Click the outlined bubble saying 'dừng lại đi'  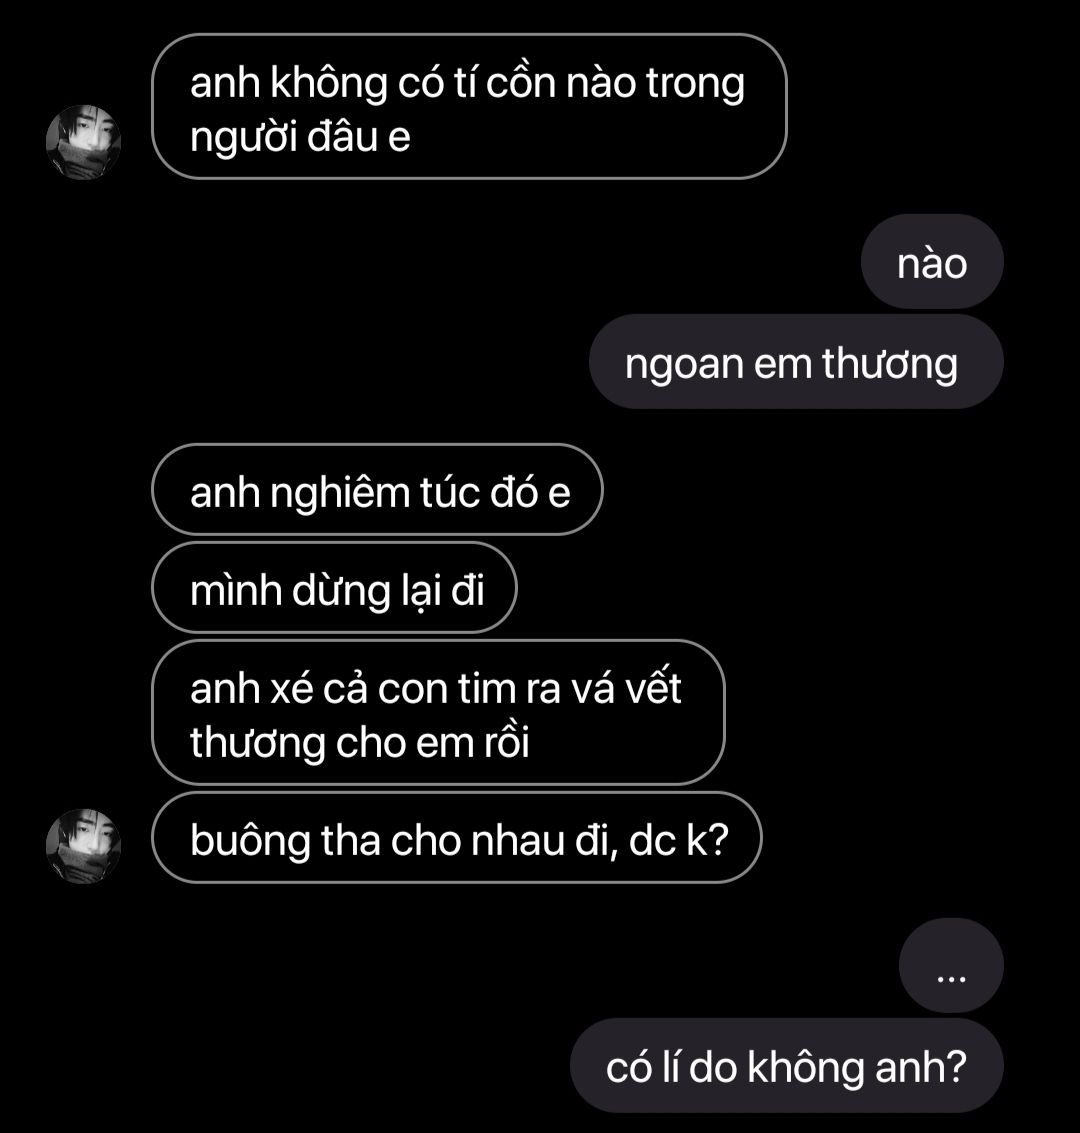point(334,587)
